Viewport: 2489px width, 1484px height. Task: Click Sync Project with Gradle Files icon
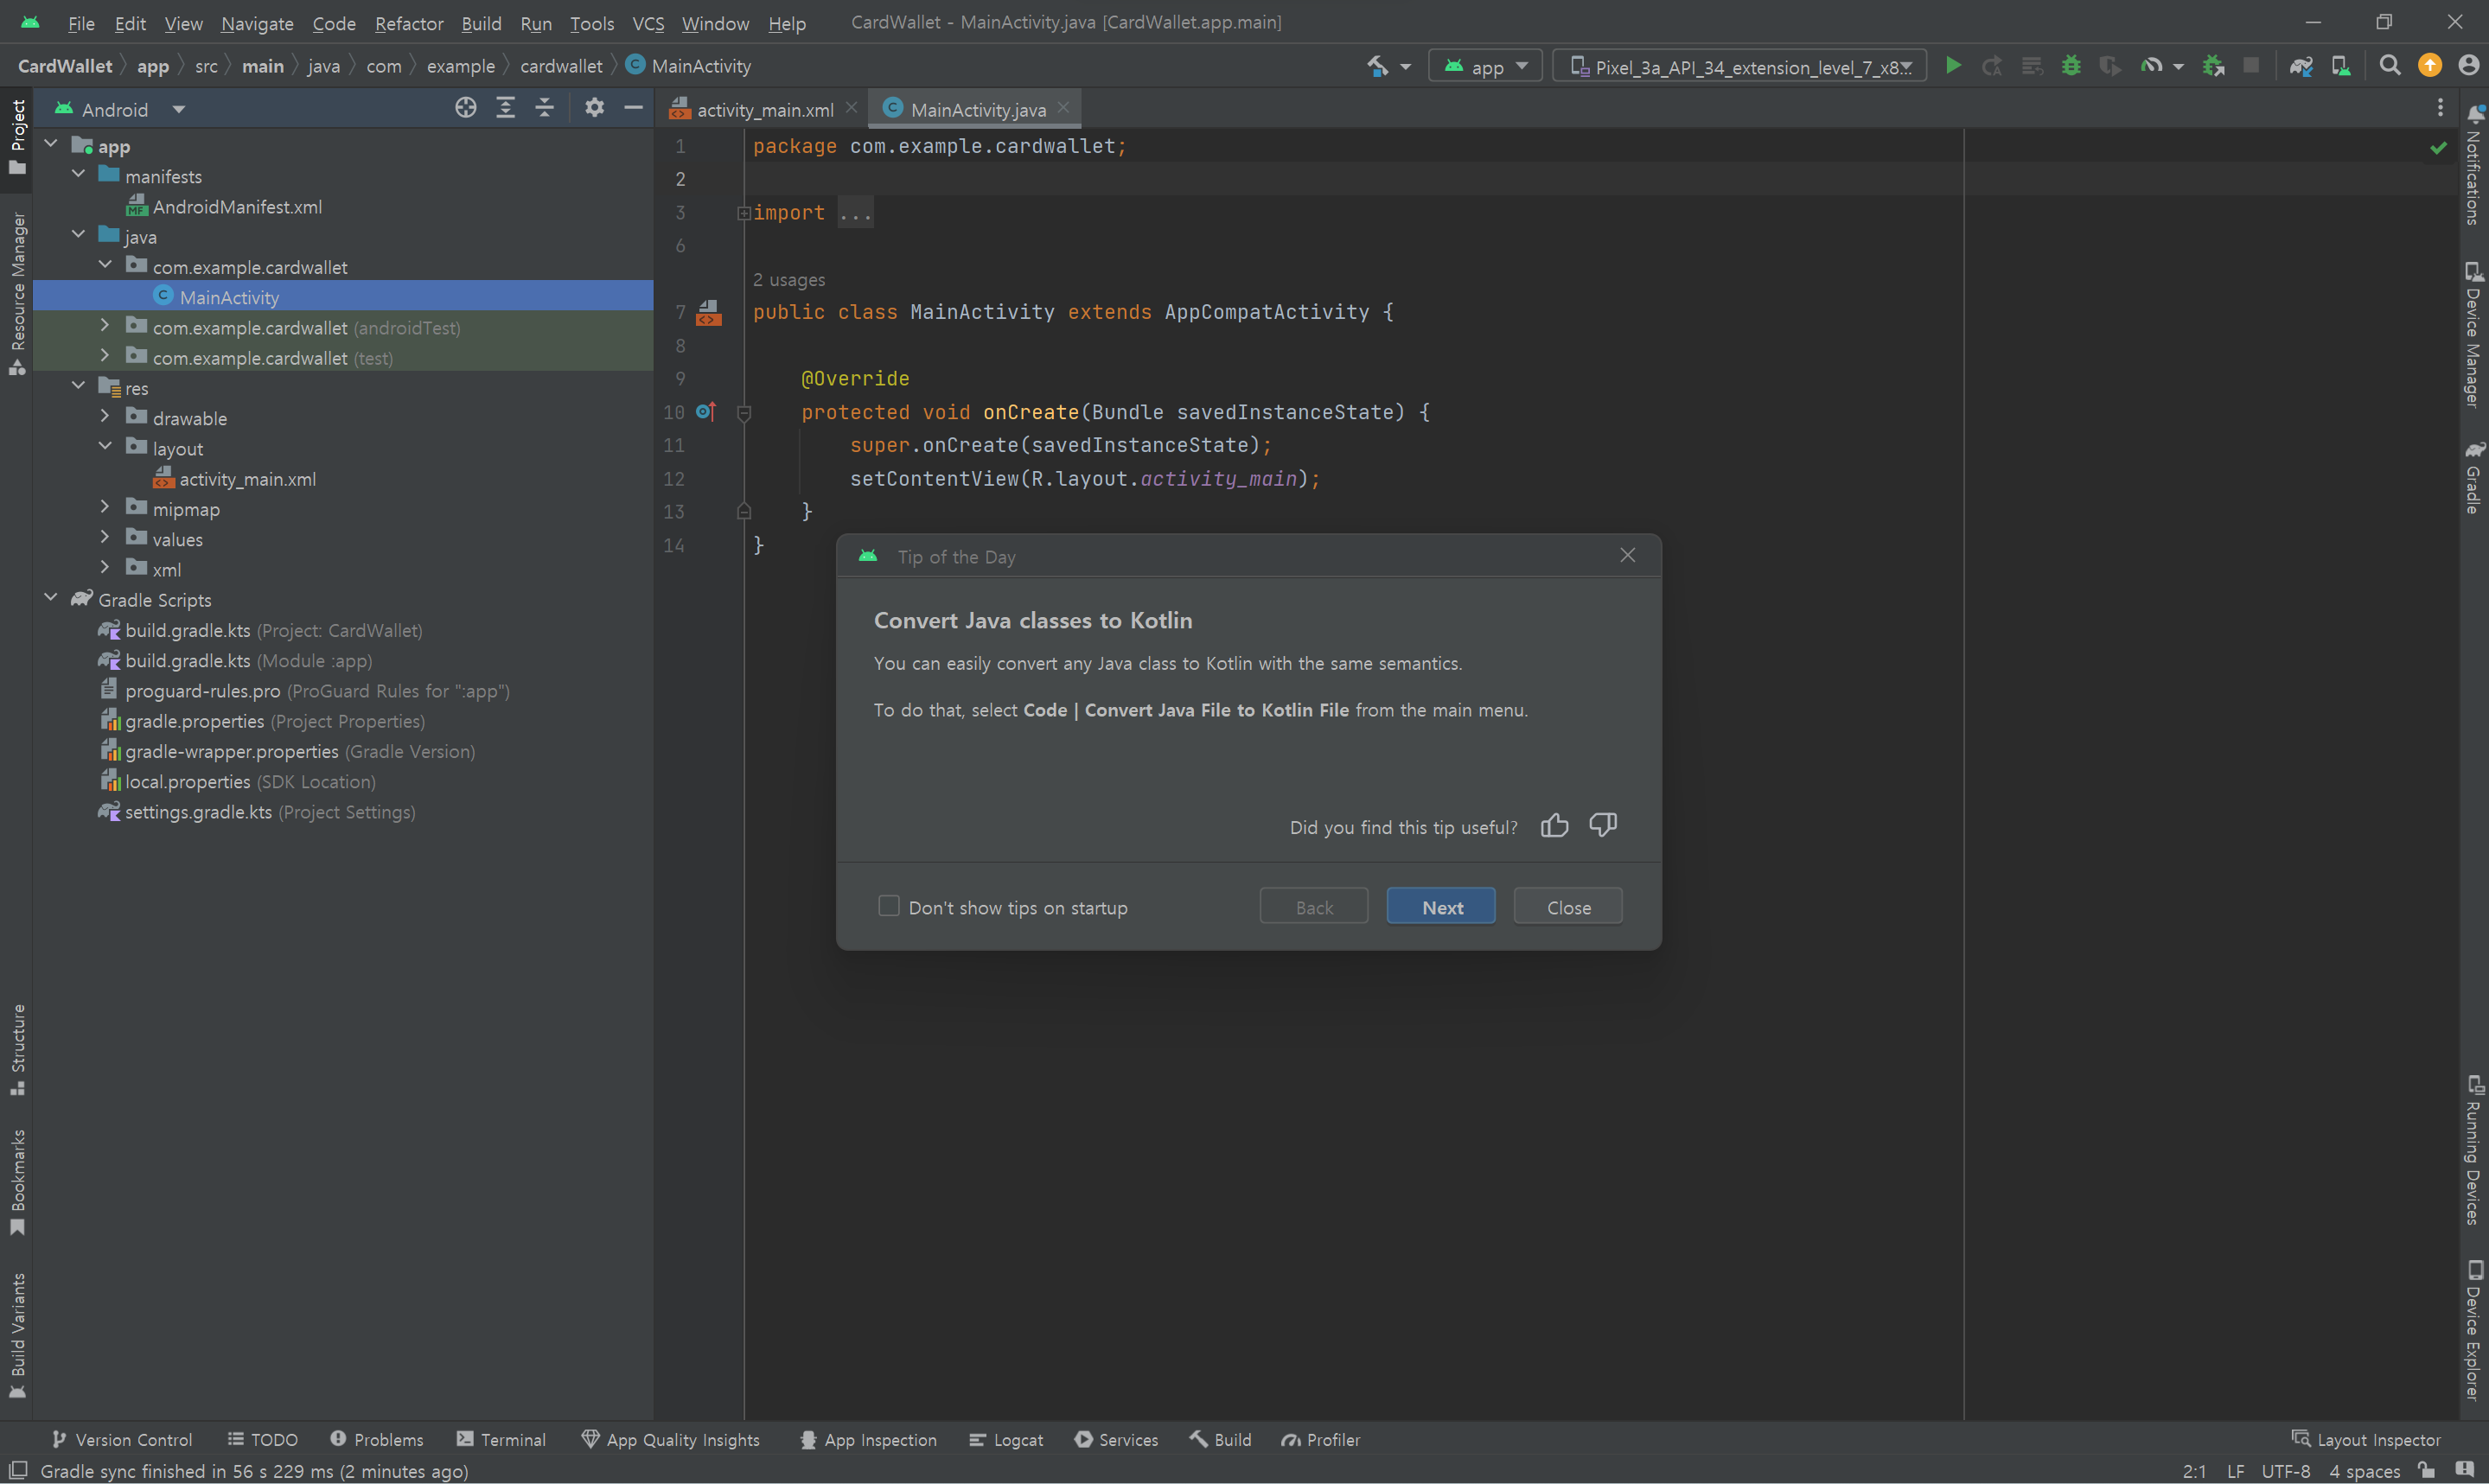point(2300,66)
